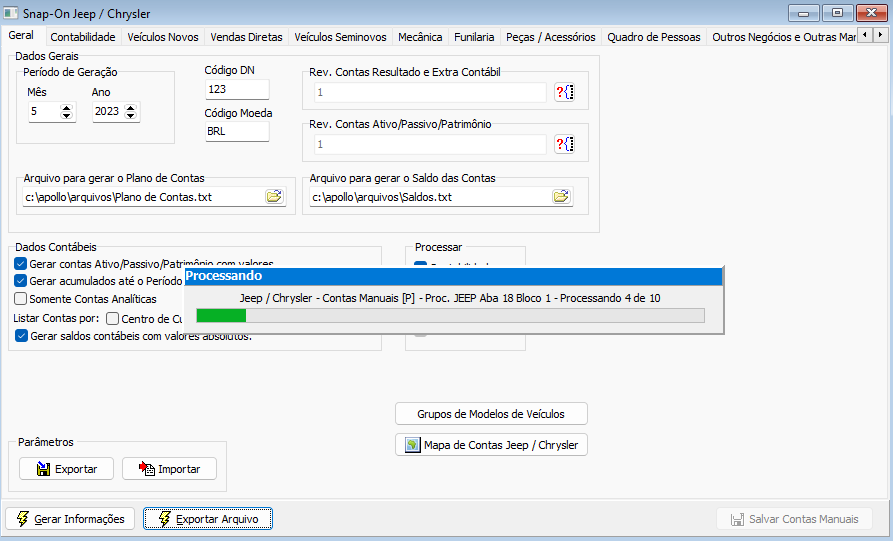
Task: Click the Exportar parameters button
Action: (67, 469)
